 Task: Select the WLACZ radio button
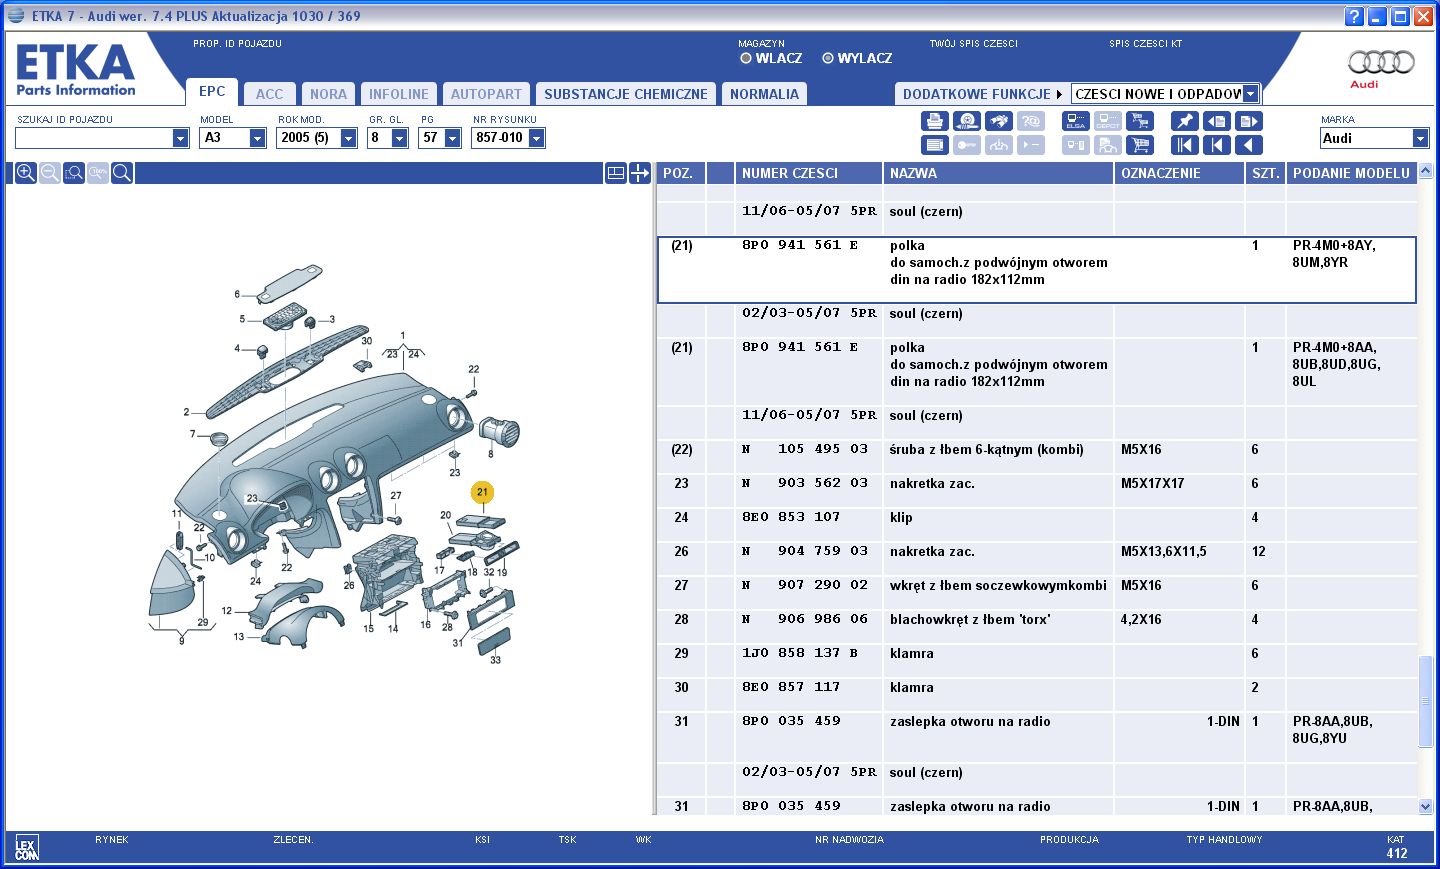[x=746, y=58]
